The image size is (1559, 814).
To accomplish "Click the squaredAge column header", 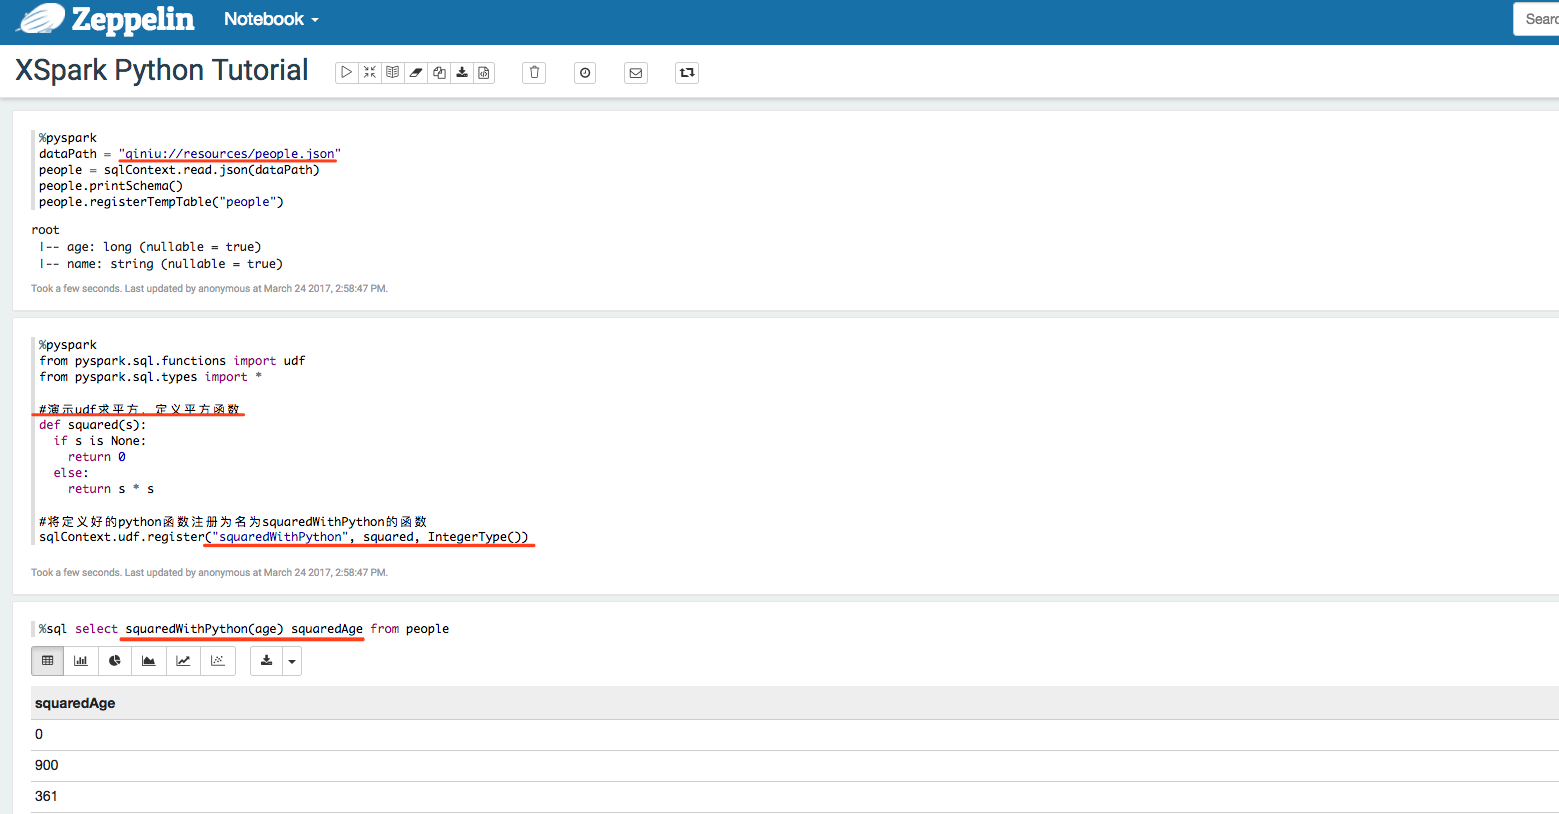I will (75, 703).
